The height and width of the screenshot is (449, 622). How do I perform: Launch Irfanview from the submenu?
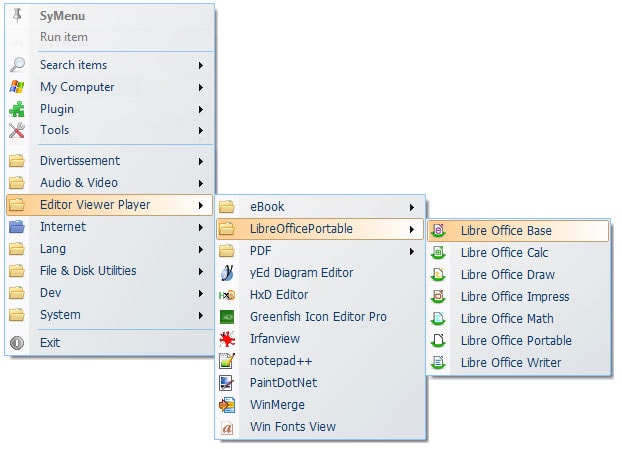(x=320, y=339)
